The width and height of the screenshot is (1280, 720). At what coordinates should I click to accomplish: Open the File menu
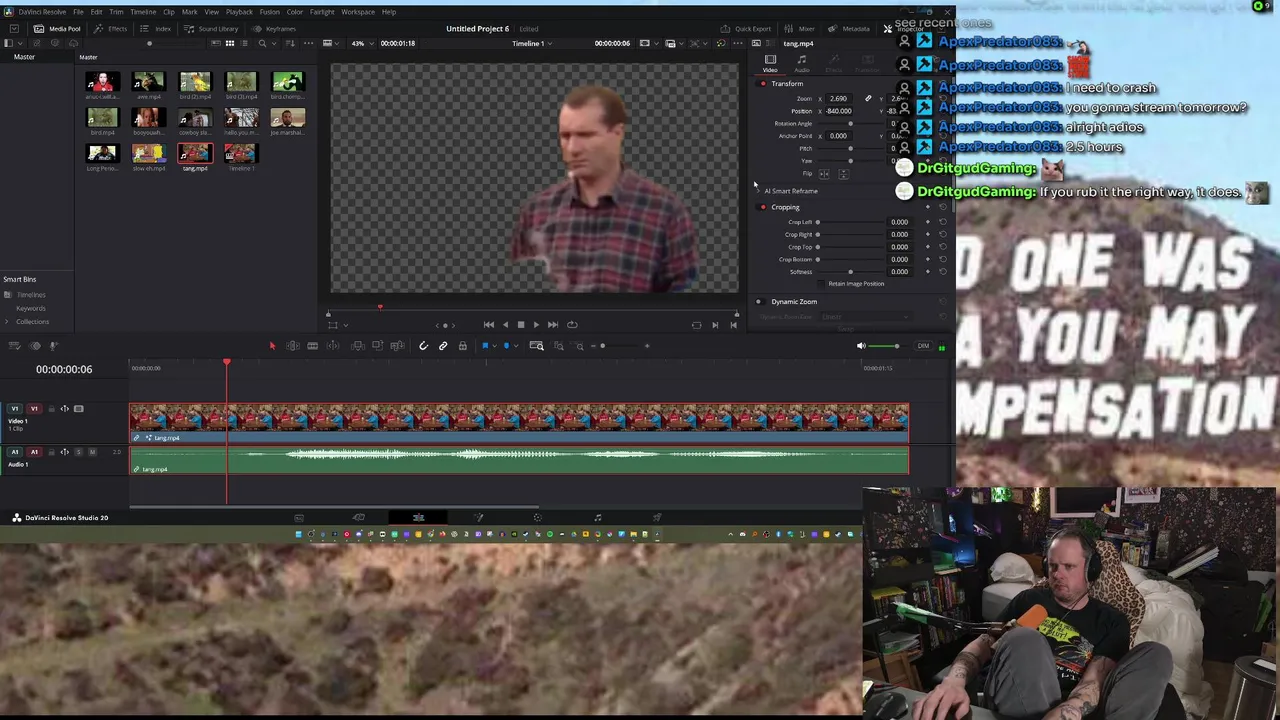[x=78, y=12]
